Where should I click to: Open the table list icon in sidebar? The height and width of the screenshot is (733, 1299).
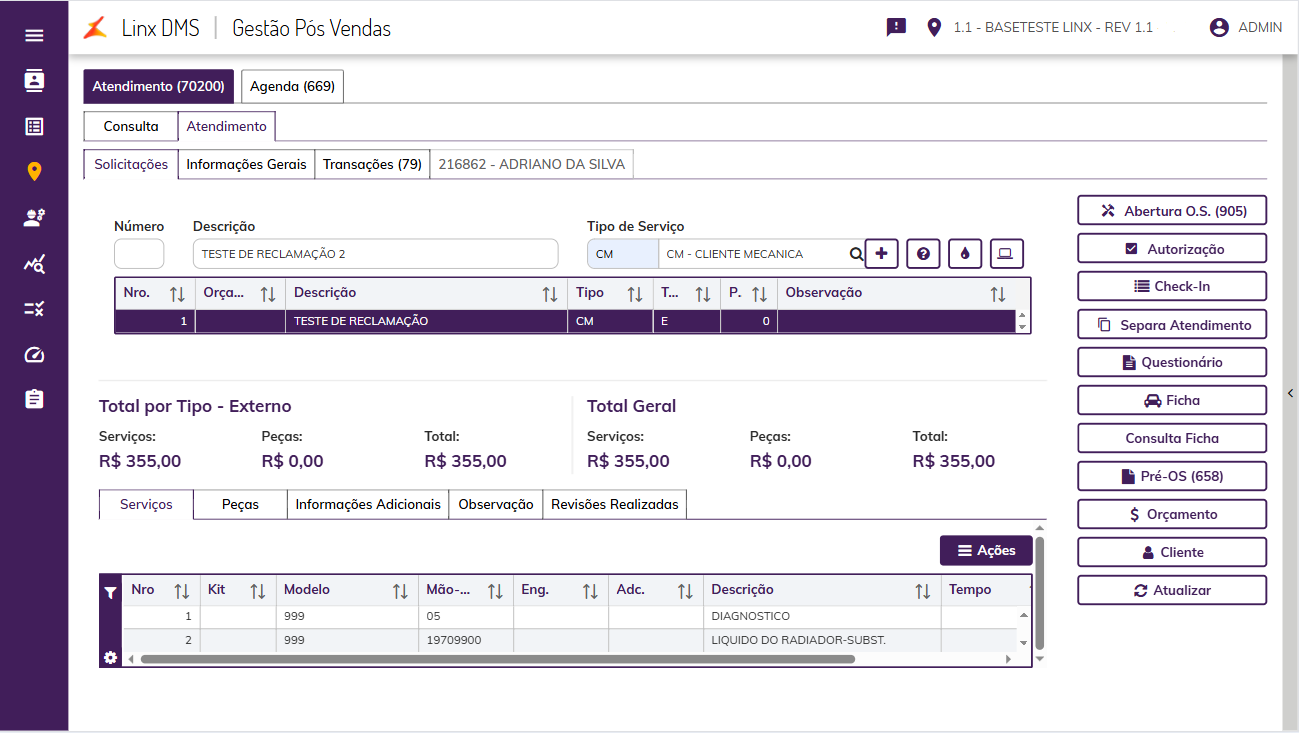tap(34, 126)
